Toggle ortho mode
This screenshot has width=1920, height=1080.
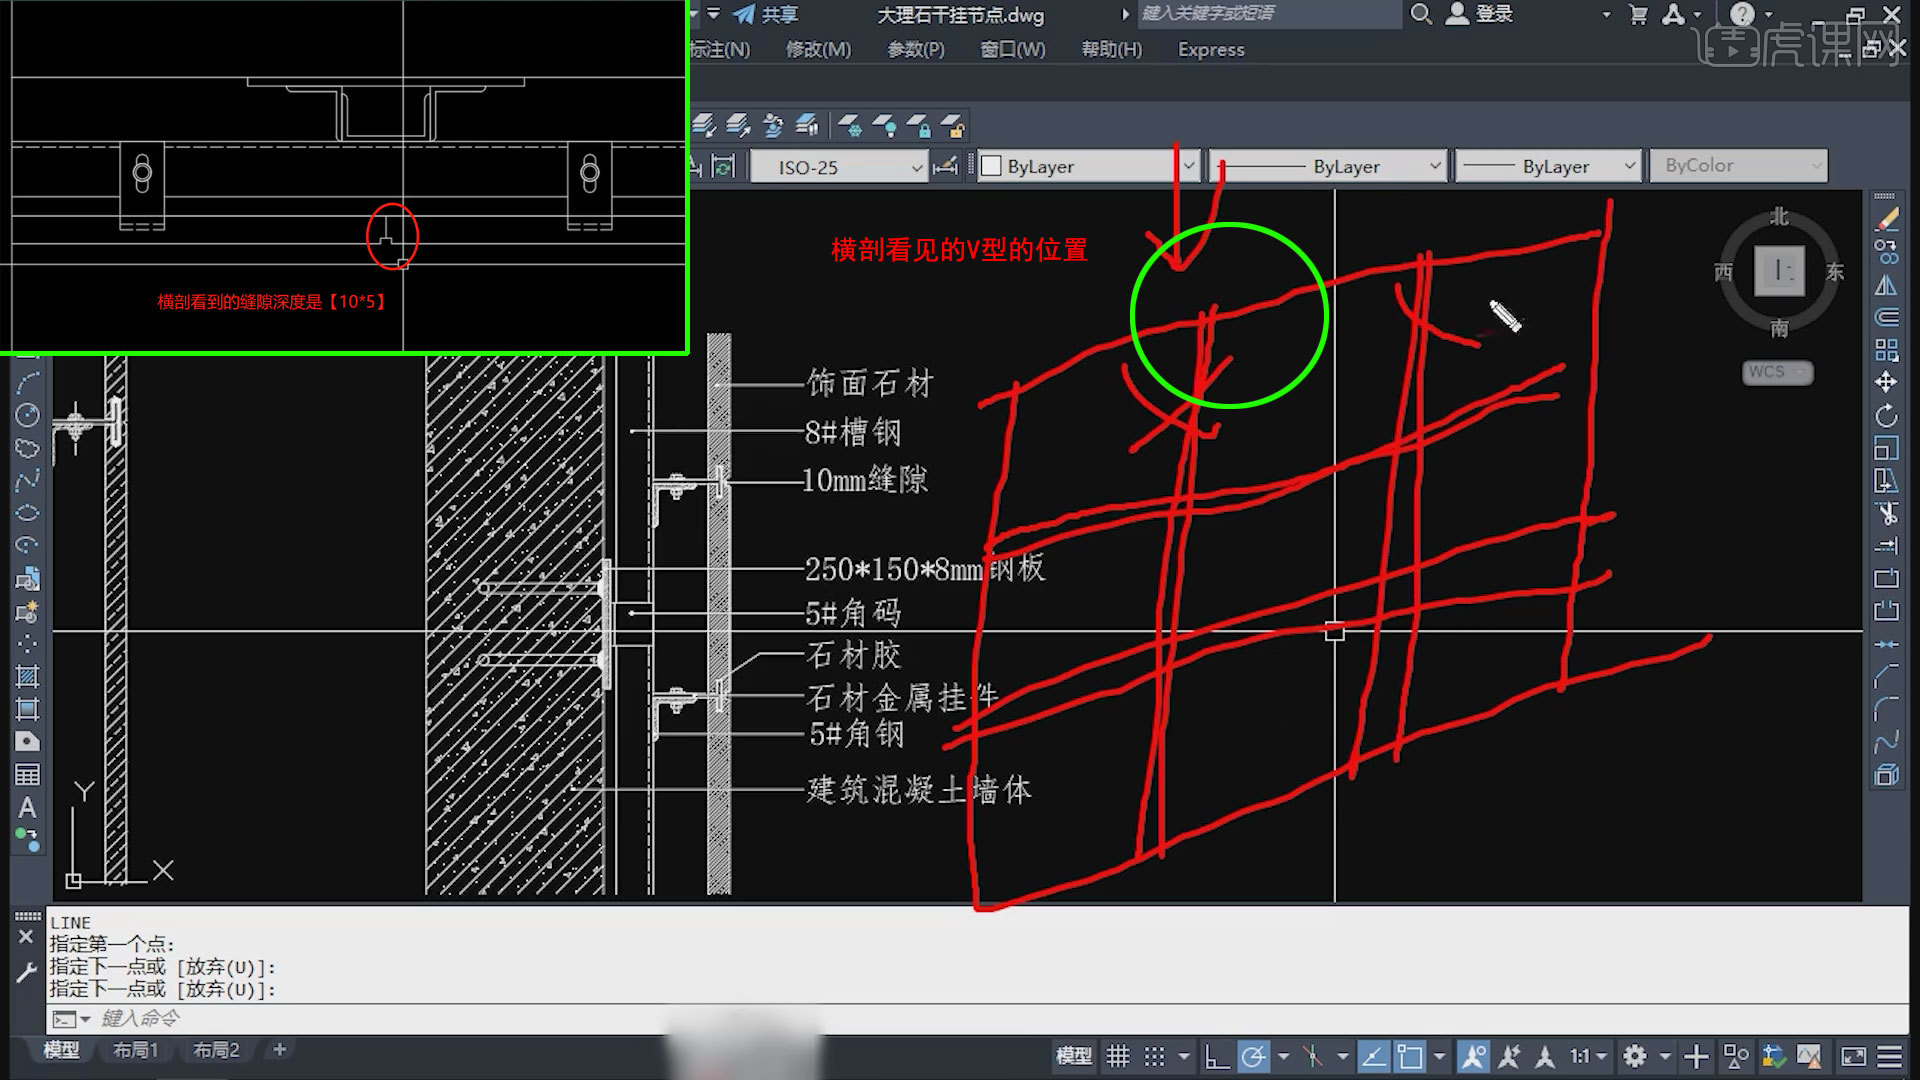click(x=1216, y=1056)
